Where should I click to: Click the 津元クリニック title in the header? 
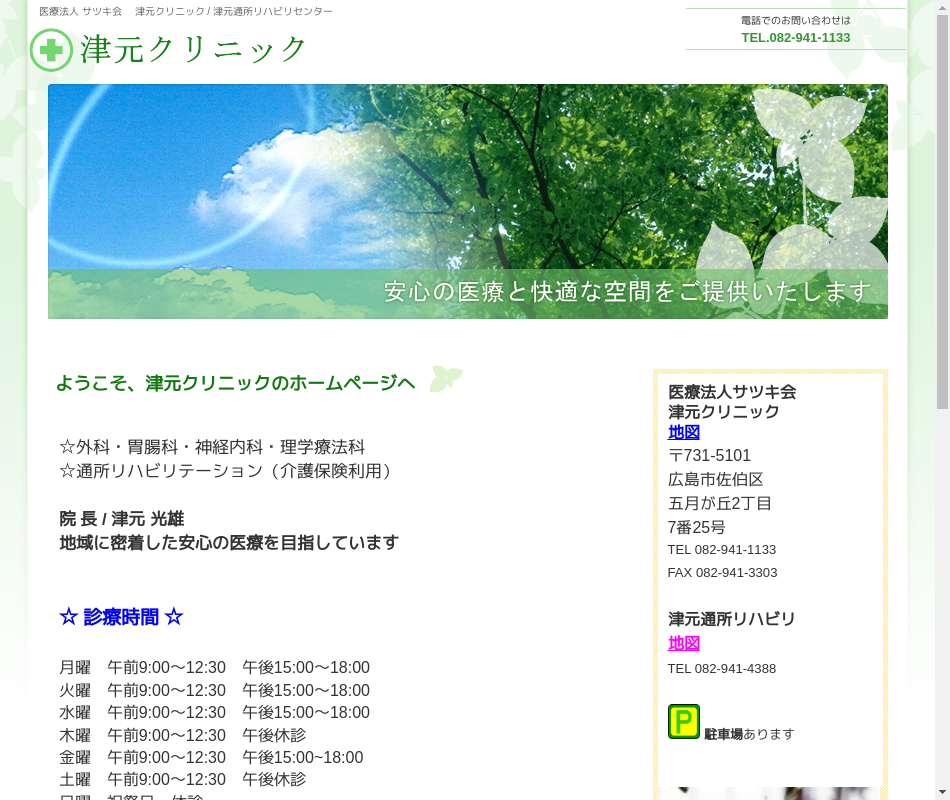(194, 49)
